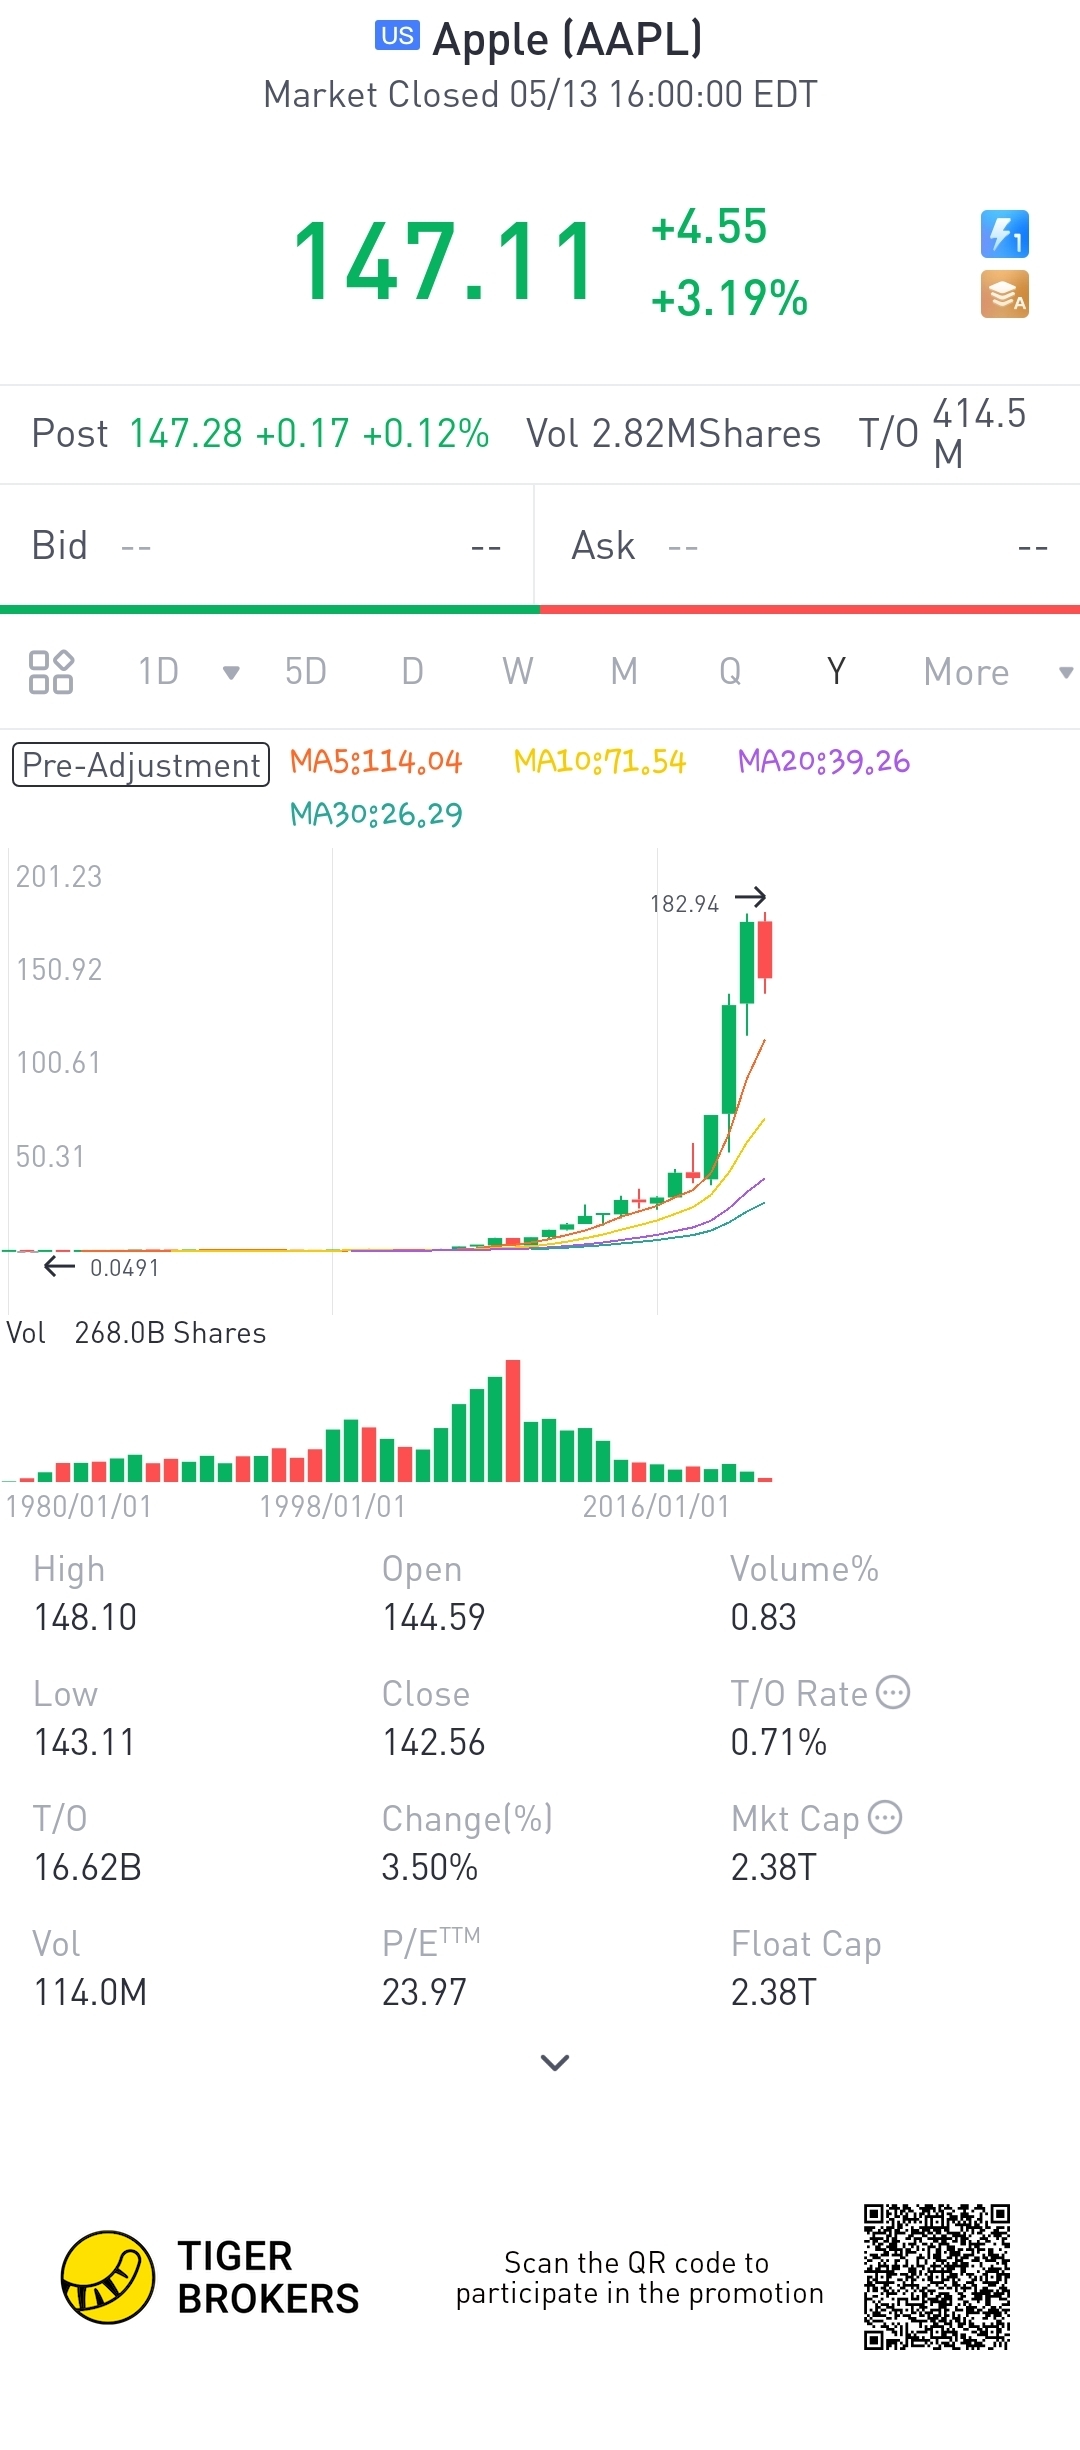Tap the 147.11 last price
Screen dimensions: 1080x2450
point(445,262)
